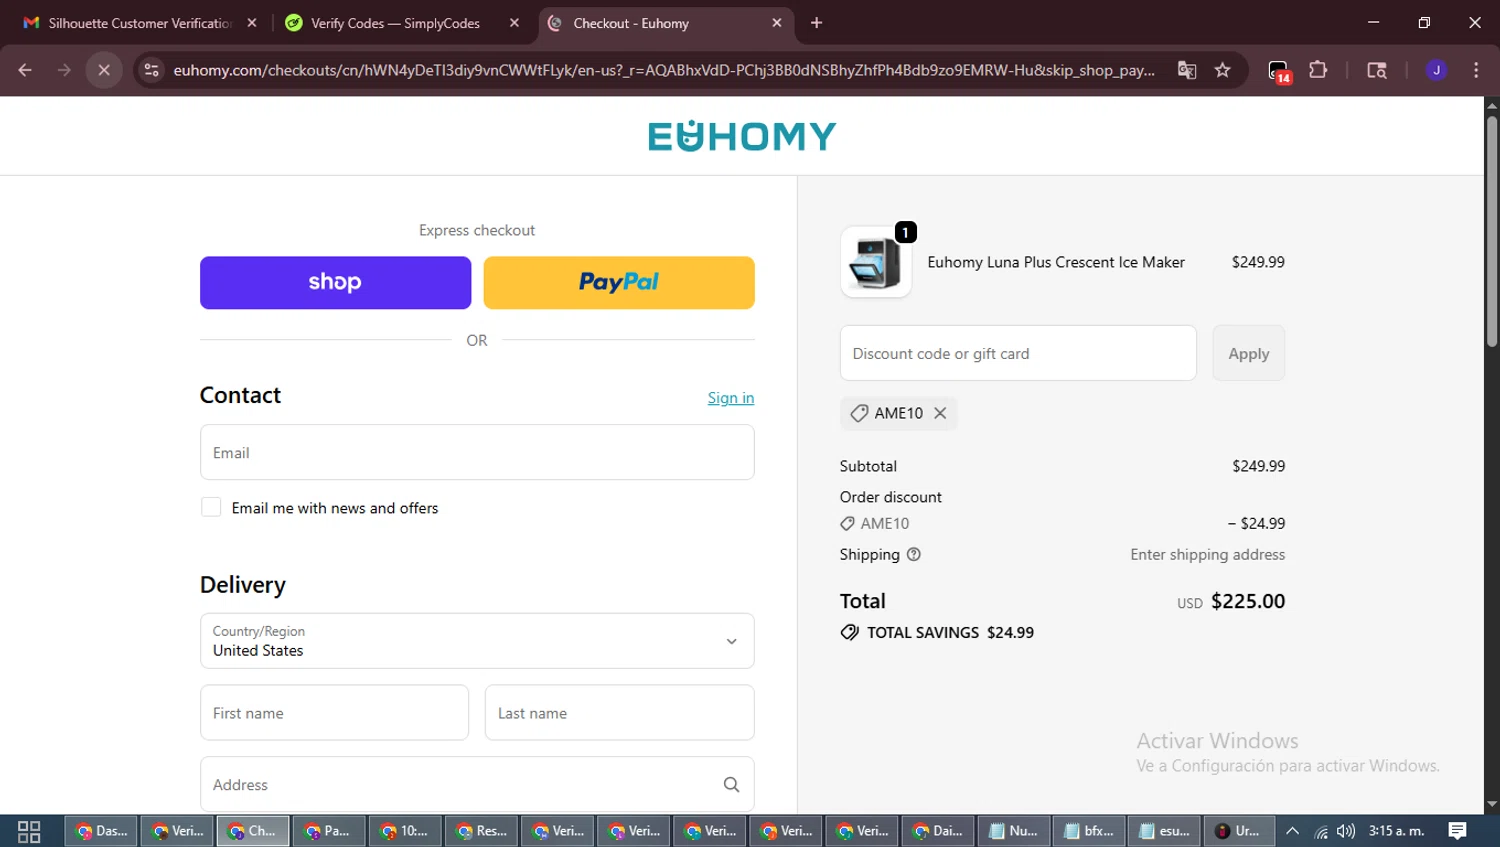Click the Shop Pay express checkout button

tap(335, 283)
